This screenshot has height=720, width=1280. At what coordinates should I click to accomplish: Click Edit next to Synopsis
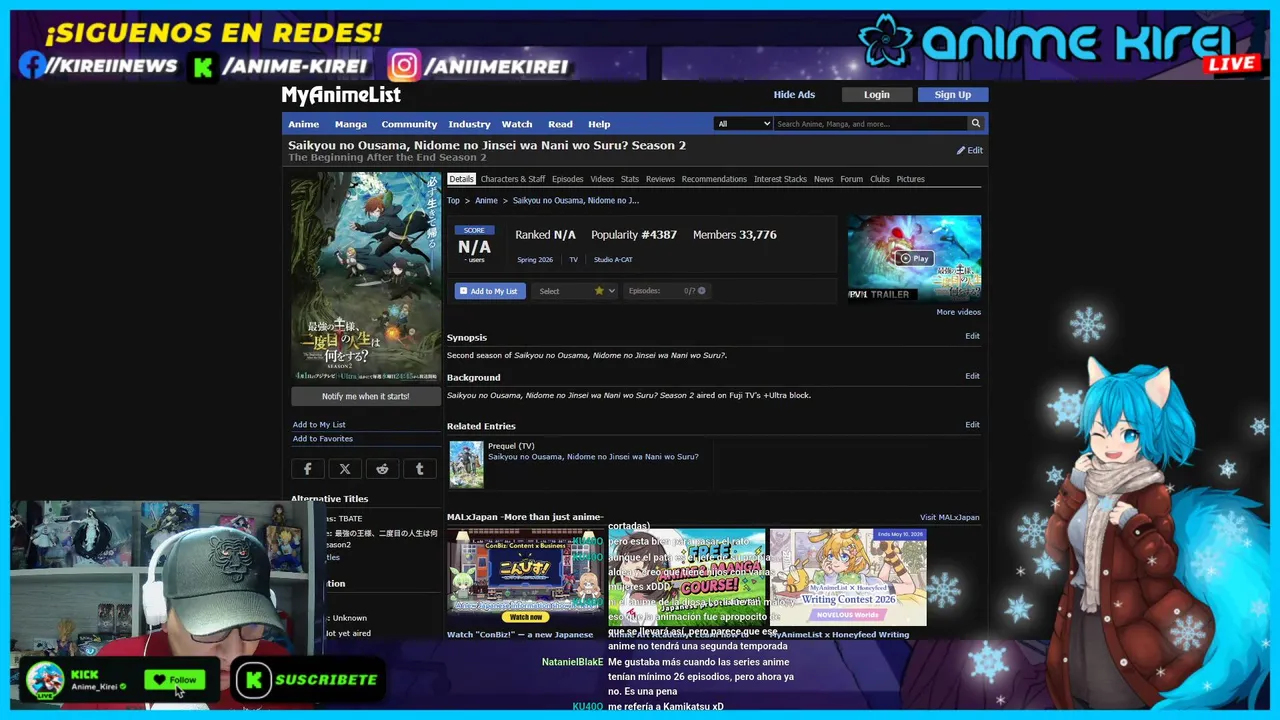pyautogui.click(x=972, y=336)
